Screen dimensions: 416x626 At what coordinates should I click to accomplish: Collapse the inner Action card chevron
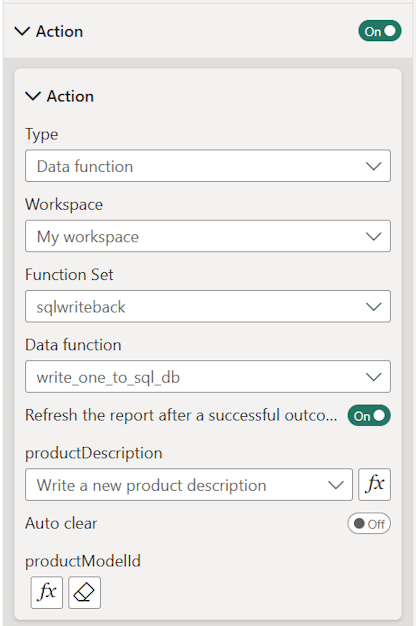point(33,96)
